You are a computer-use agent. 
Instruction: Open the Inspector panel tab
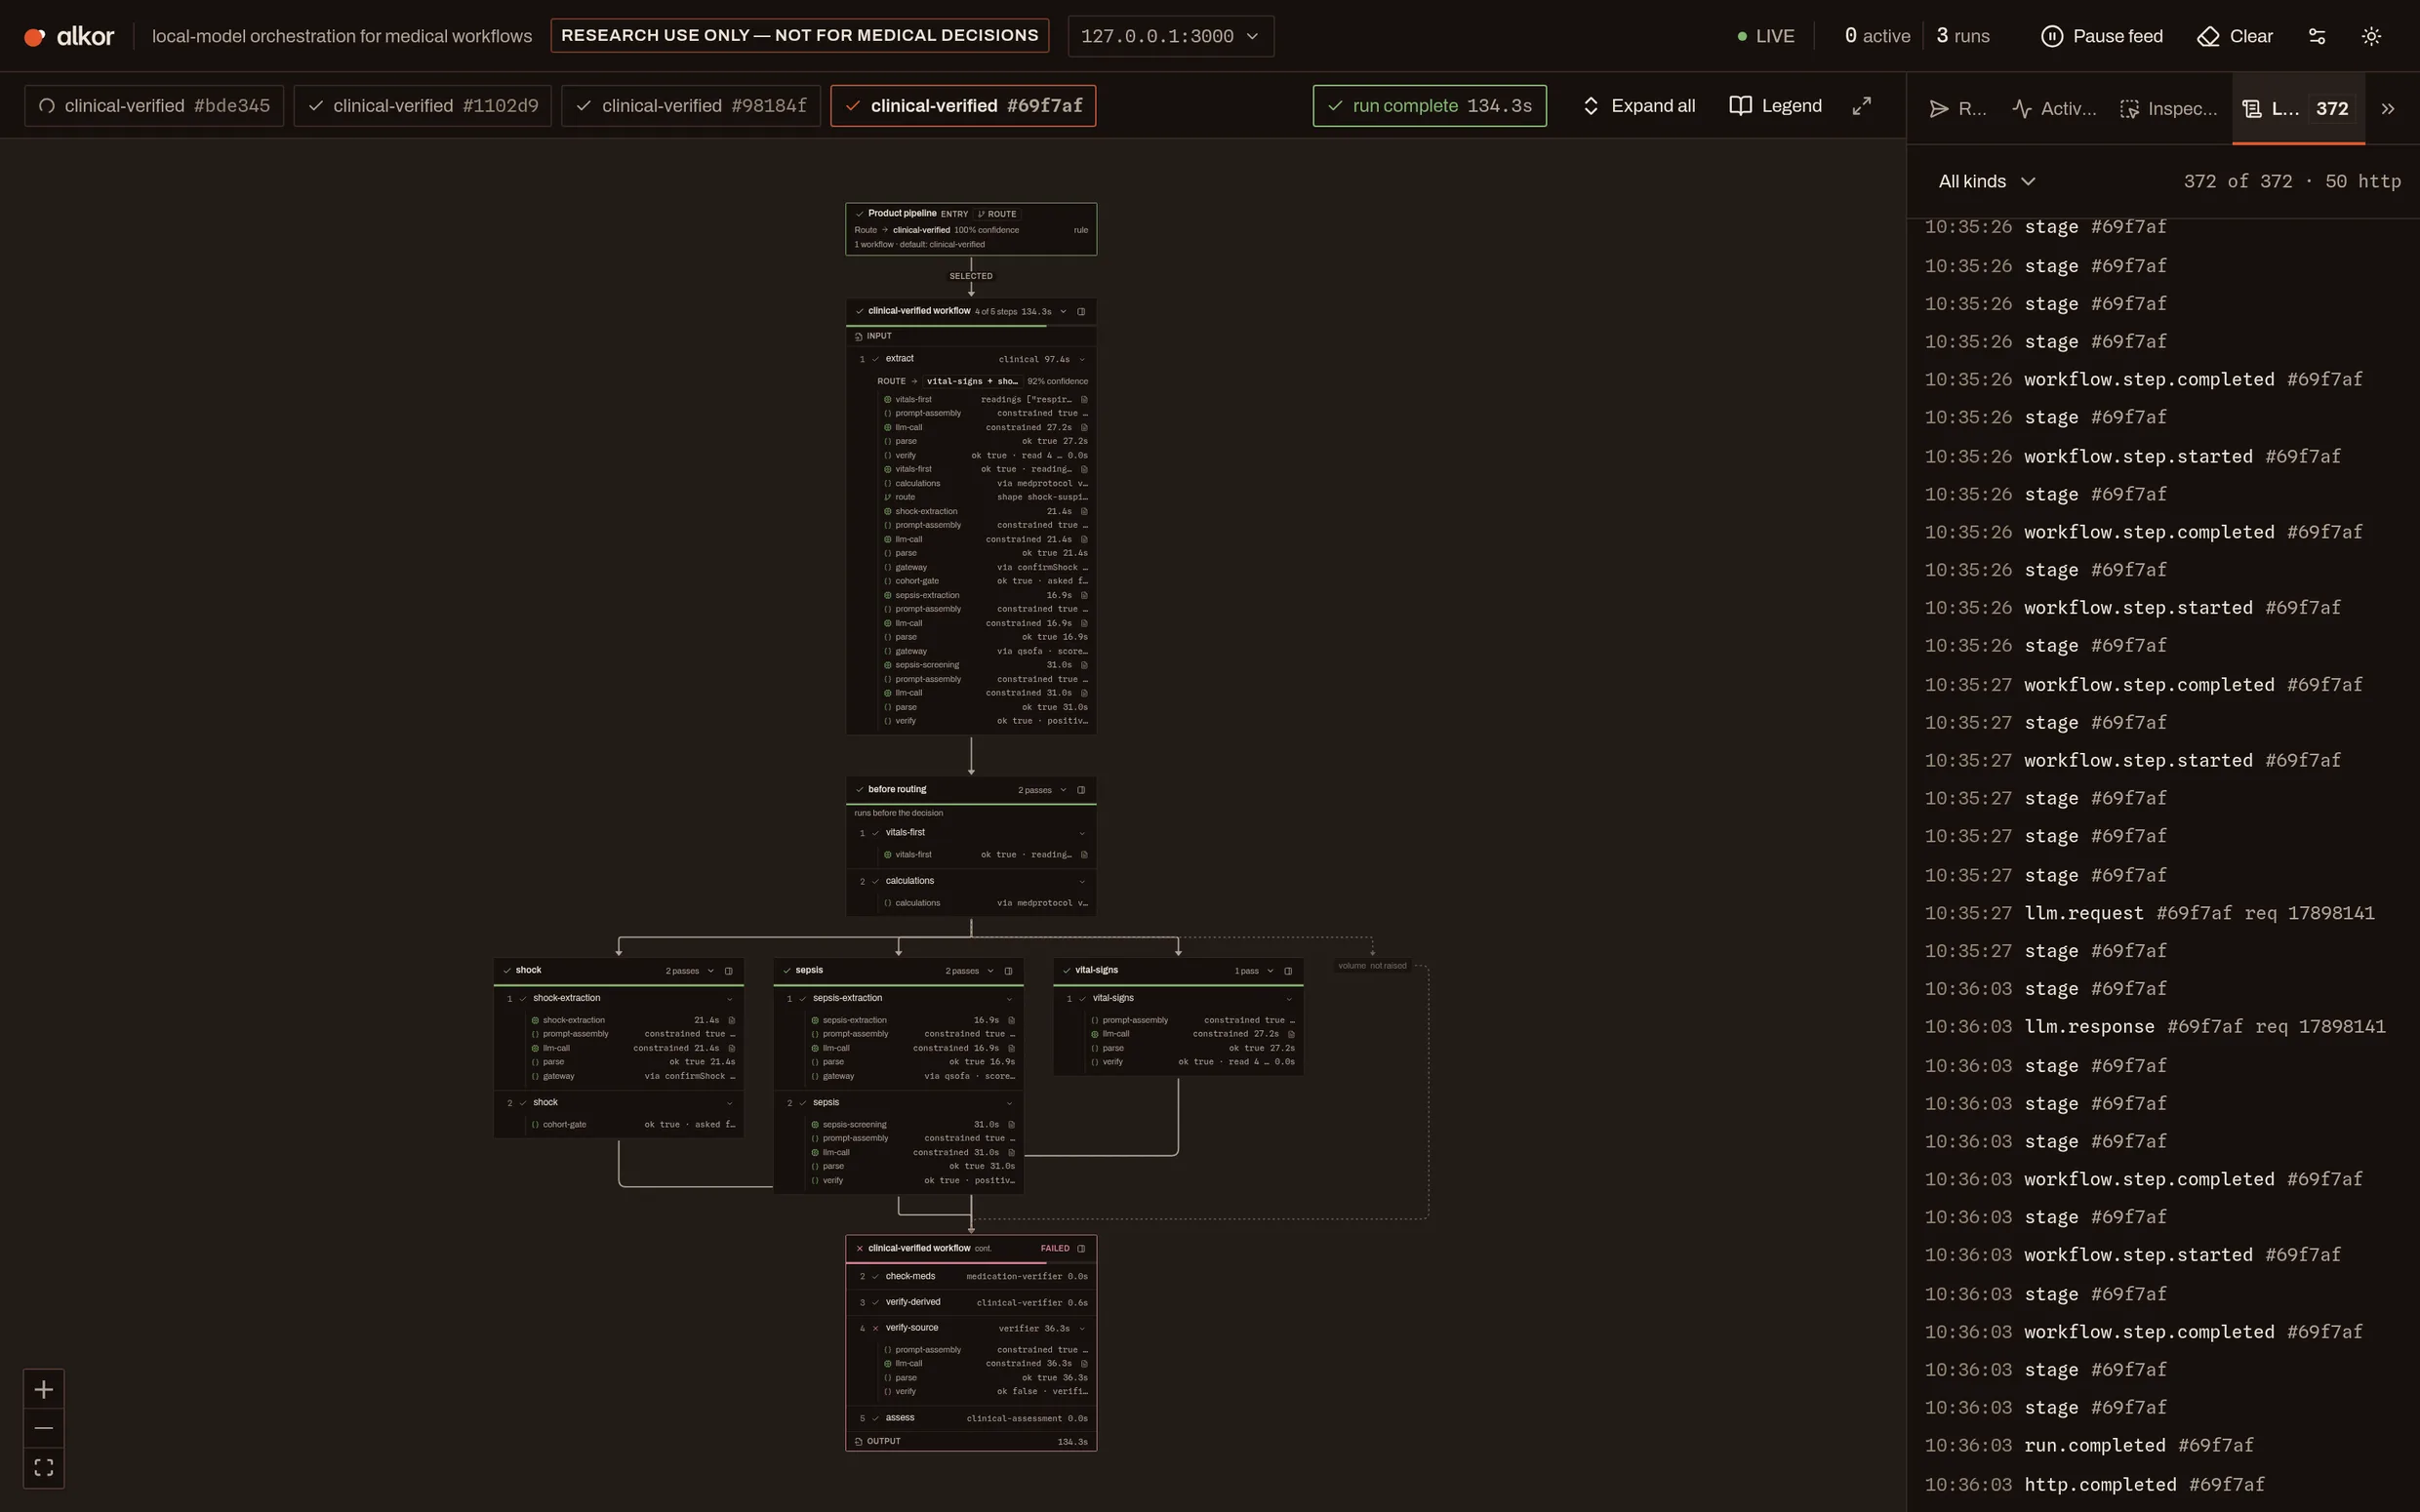tap(2168, 109)
